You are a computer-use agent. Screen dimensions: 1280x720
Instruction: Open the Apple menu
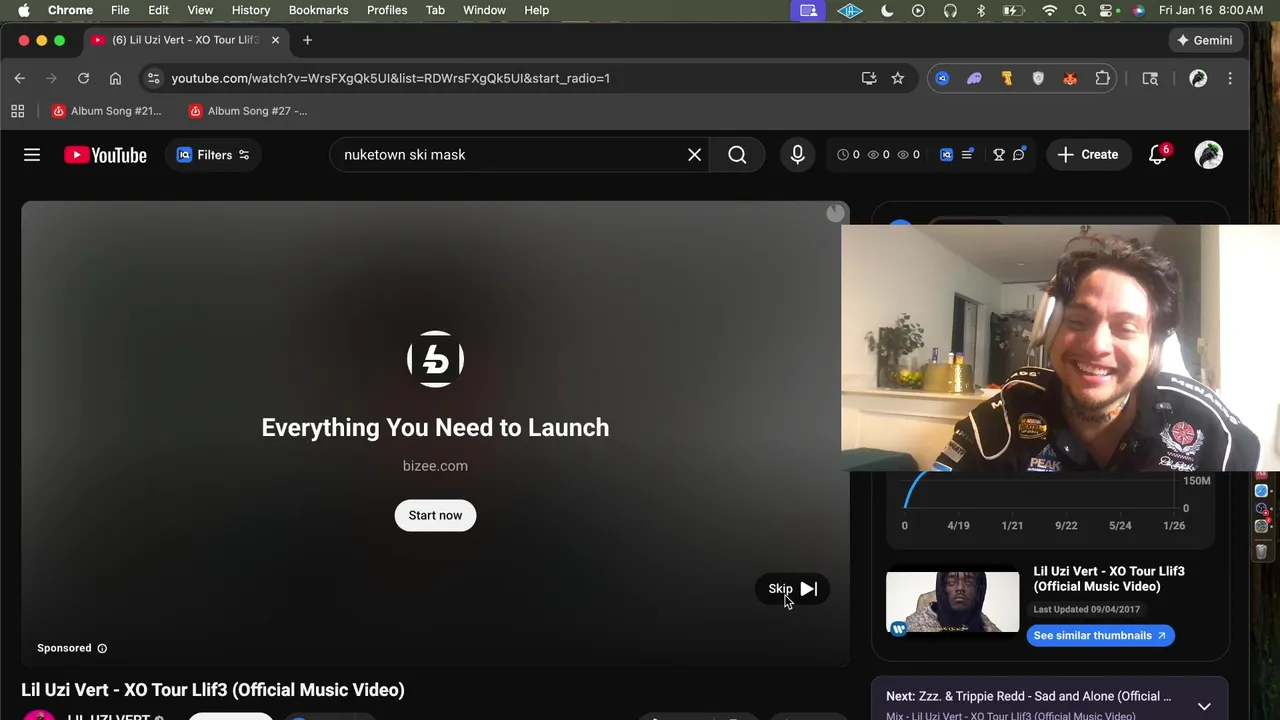pyautogui.click(x=23, y=10)
